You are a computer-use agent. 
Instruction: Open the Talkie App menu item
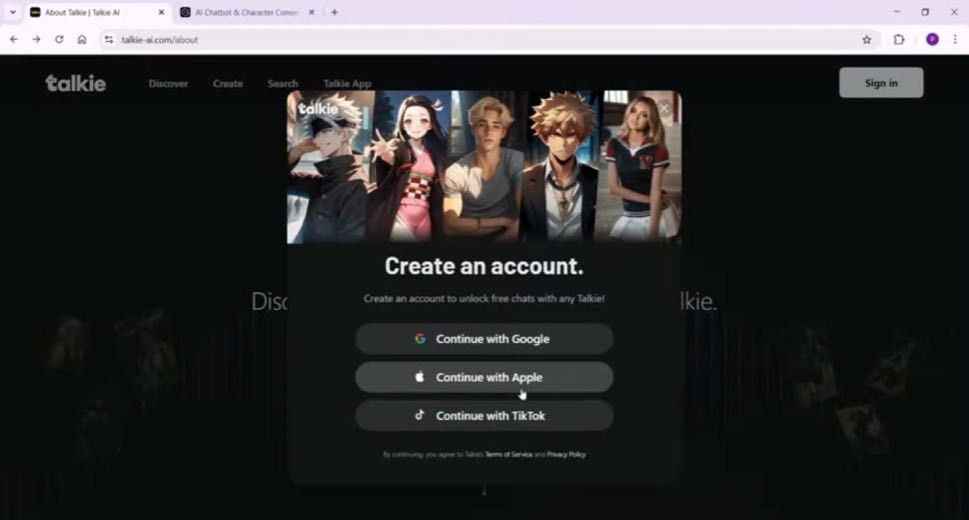[347, 83]
